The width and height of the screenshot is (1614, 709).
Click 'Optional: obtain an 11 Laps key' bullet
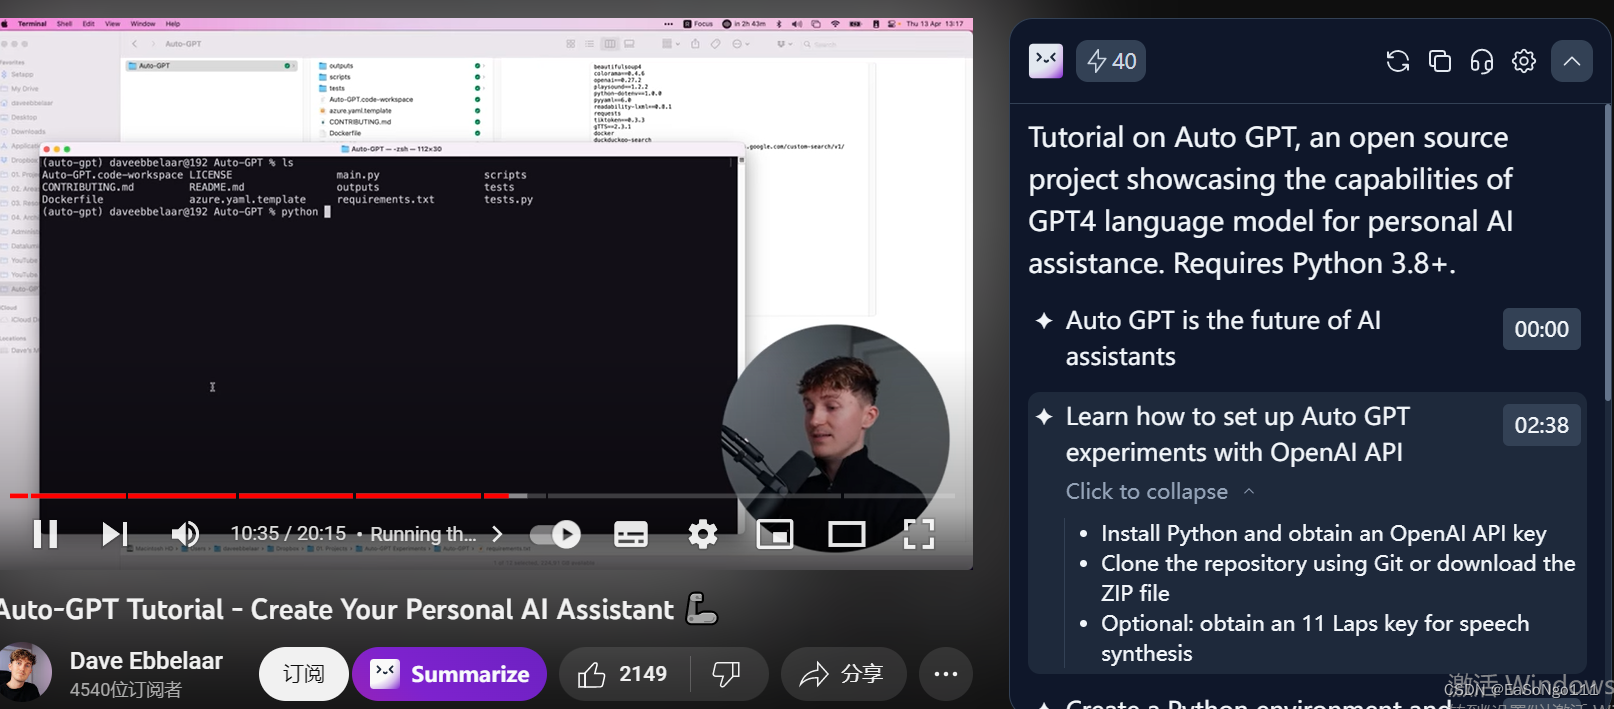(1315, 638)
